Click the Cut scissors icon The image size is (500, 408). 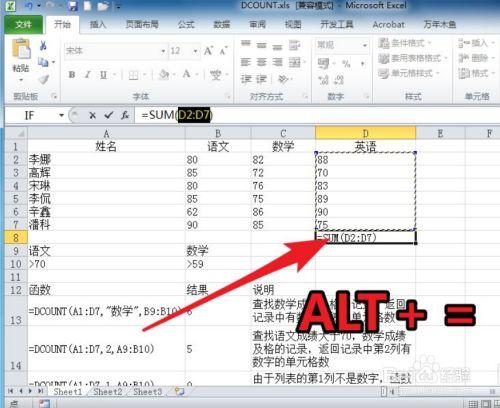point(43,45)
